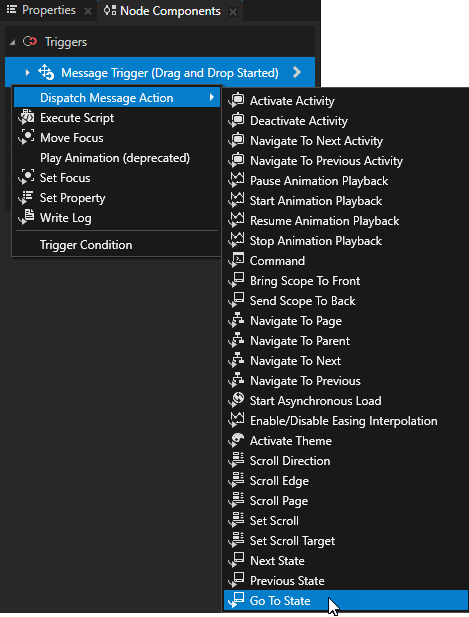Click the Node Components tab icon
Image resolution: width=469 pixels, height=617 pixels.
(110, 11)
